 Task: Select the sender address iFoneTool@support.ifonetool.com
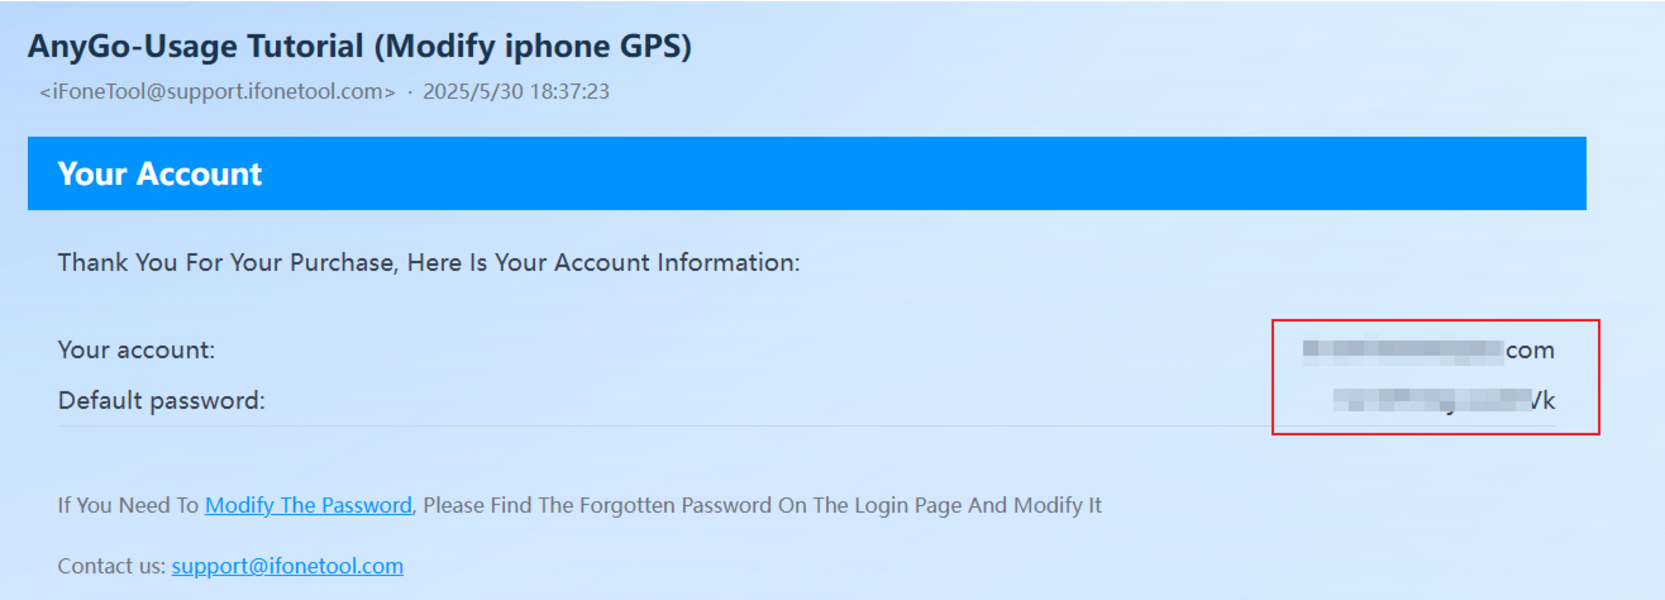click(x=217, y=91)
